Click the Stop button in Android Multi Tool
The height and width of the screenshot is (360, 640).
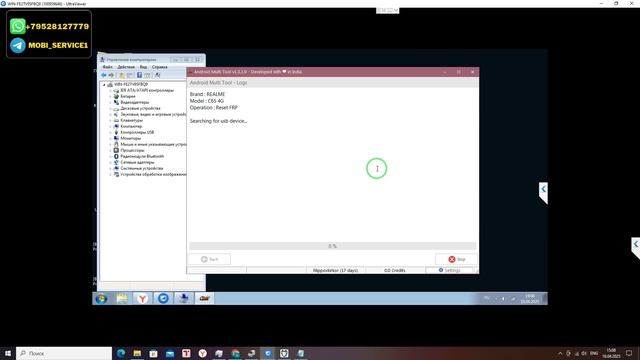tap(456, 259)
